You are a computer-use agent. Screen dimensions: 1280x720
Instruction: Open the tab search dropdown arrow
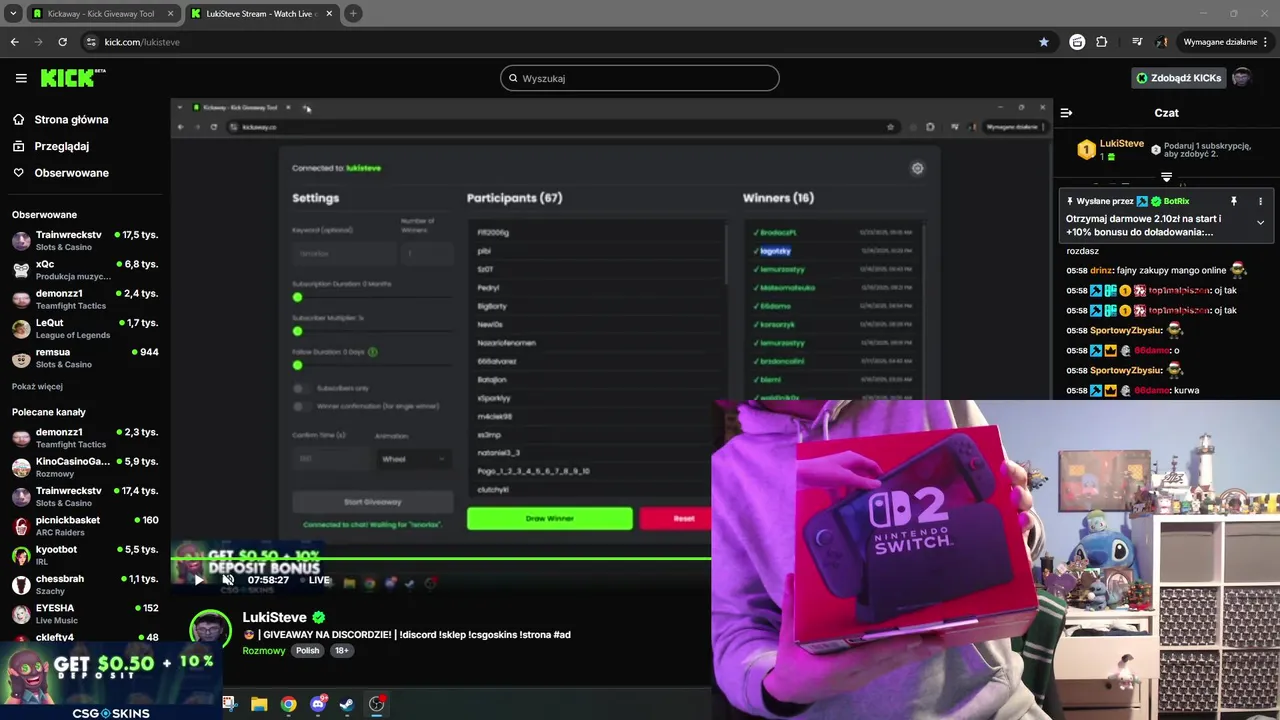(12, 14)
